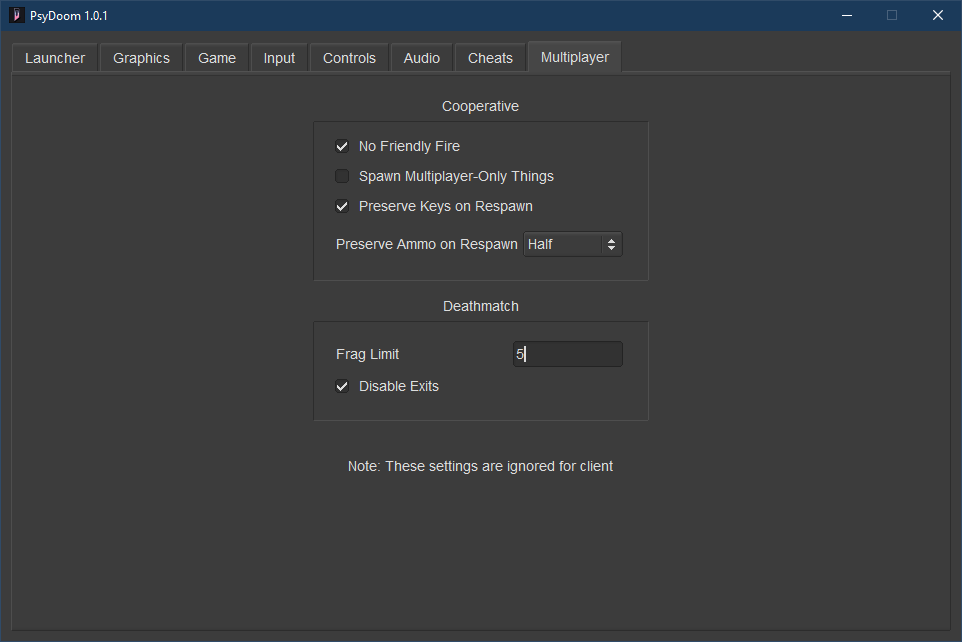Close the PsyDoom window
Screen dimensions: 962x642
point(937,15)
